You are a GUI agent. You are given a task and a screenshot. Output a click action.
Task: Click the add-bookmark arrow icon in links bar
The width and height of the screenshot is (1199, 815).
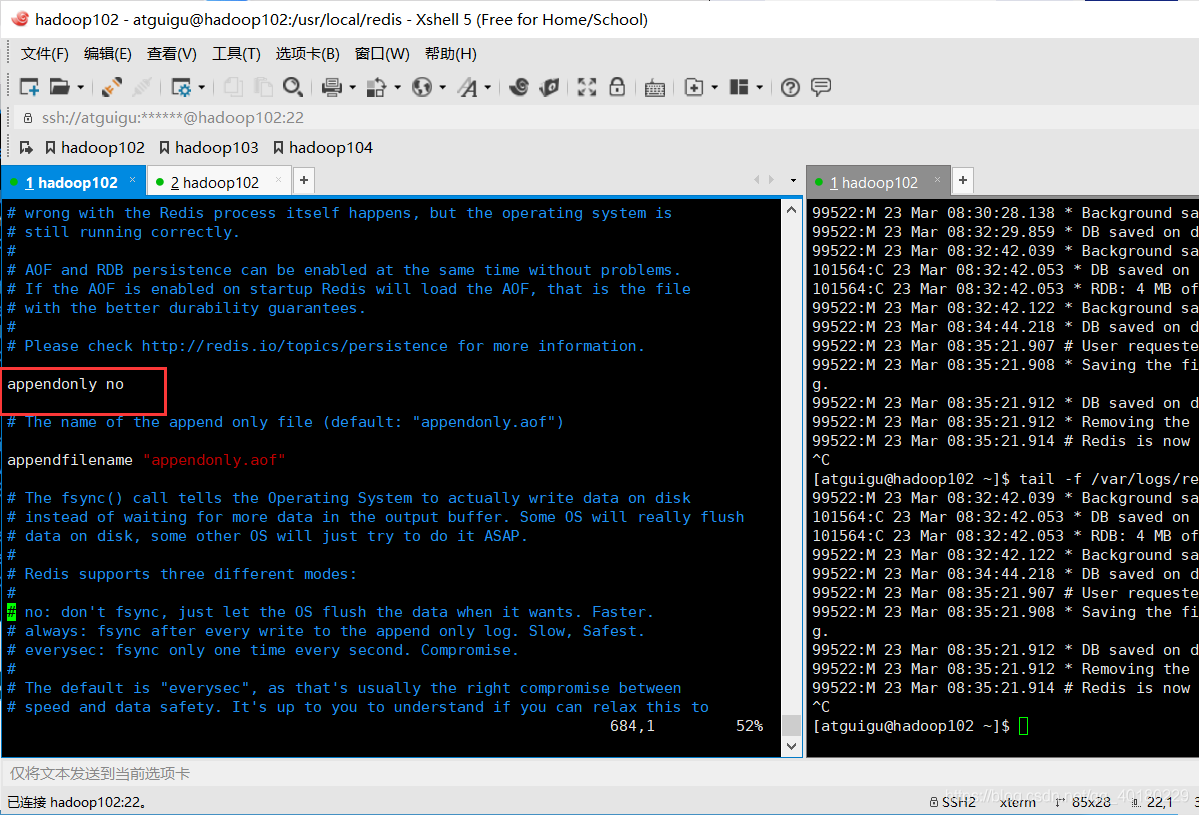coord(26,148)
